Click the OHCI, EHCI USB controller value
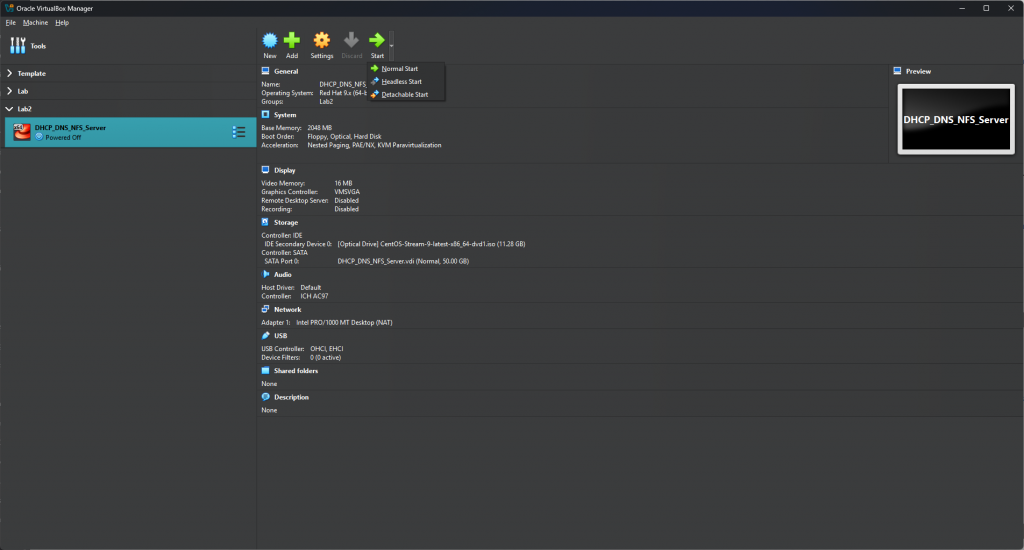Image resolution: width=1024 pixels, height=550 pixels. tap(327, 349)
